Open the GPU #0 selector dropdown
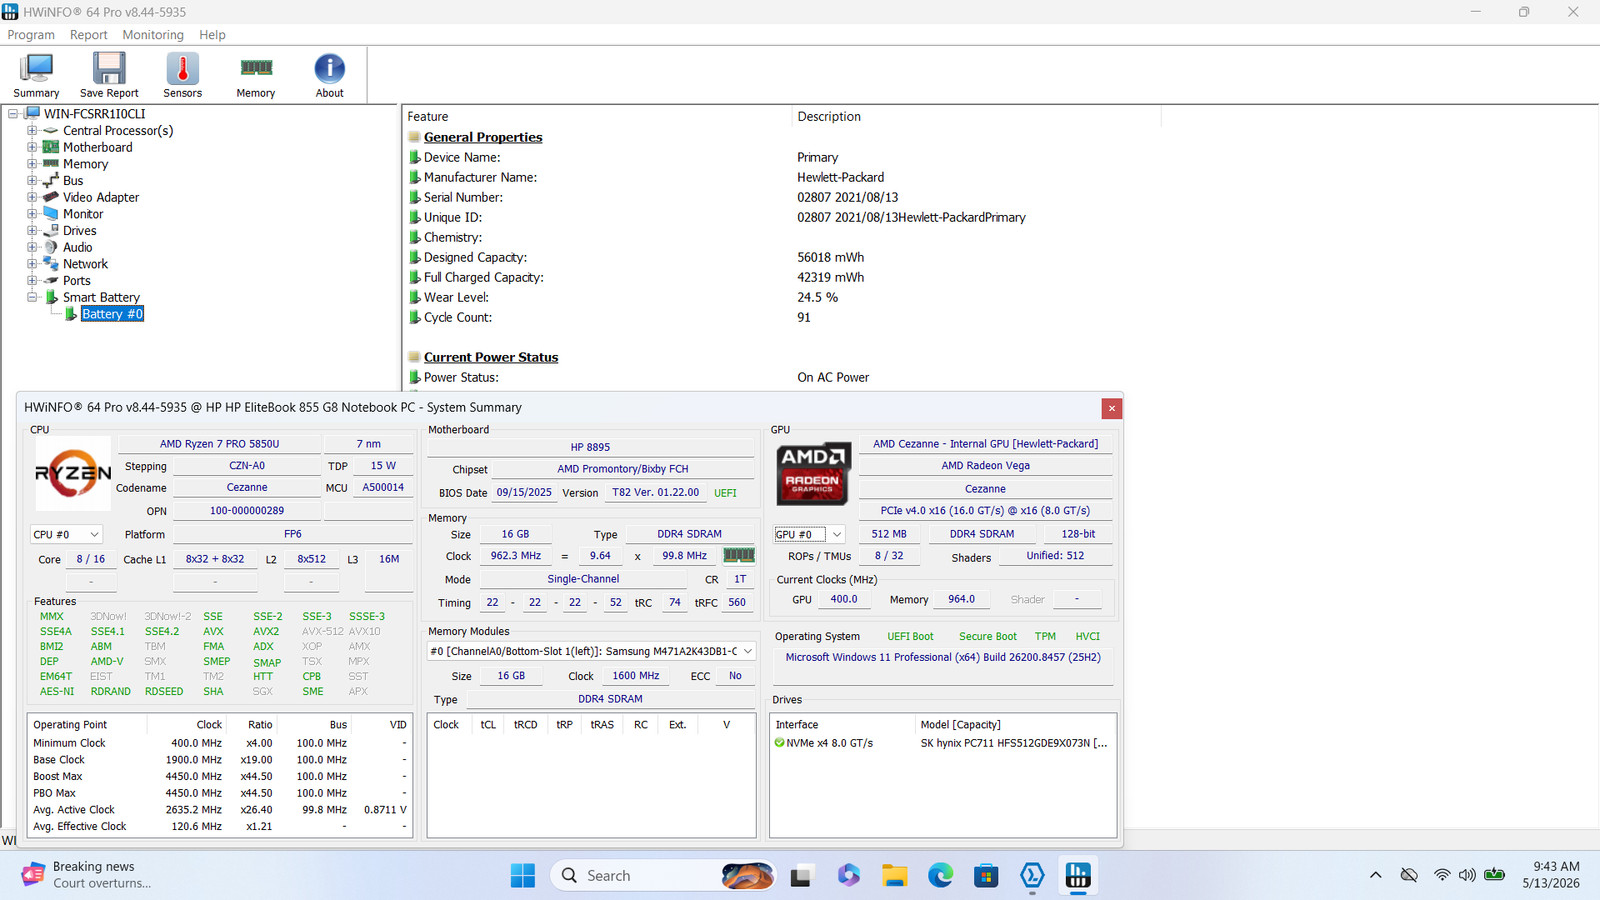This screenshot has height=900, width=1600. (x=809, y=534)
